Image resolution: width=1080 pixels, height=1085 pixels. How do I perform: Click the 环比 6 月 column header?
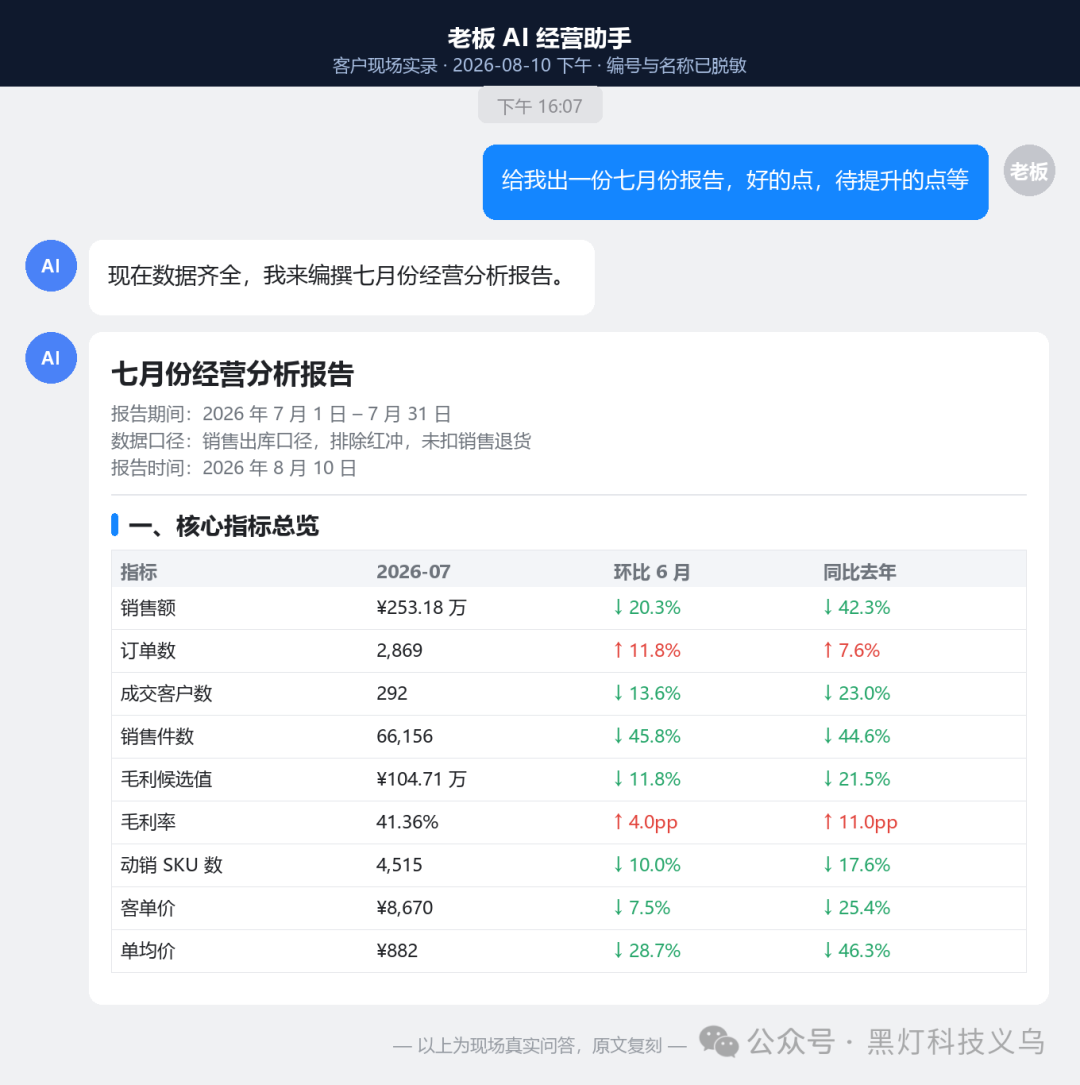[651, 572]
